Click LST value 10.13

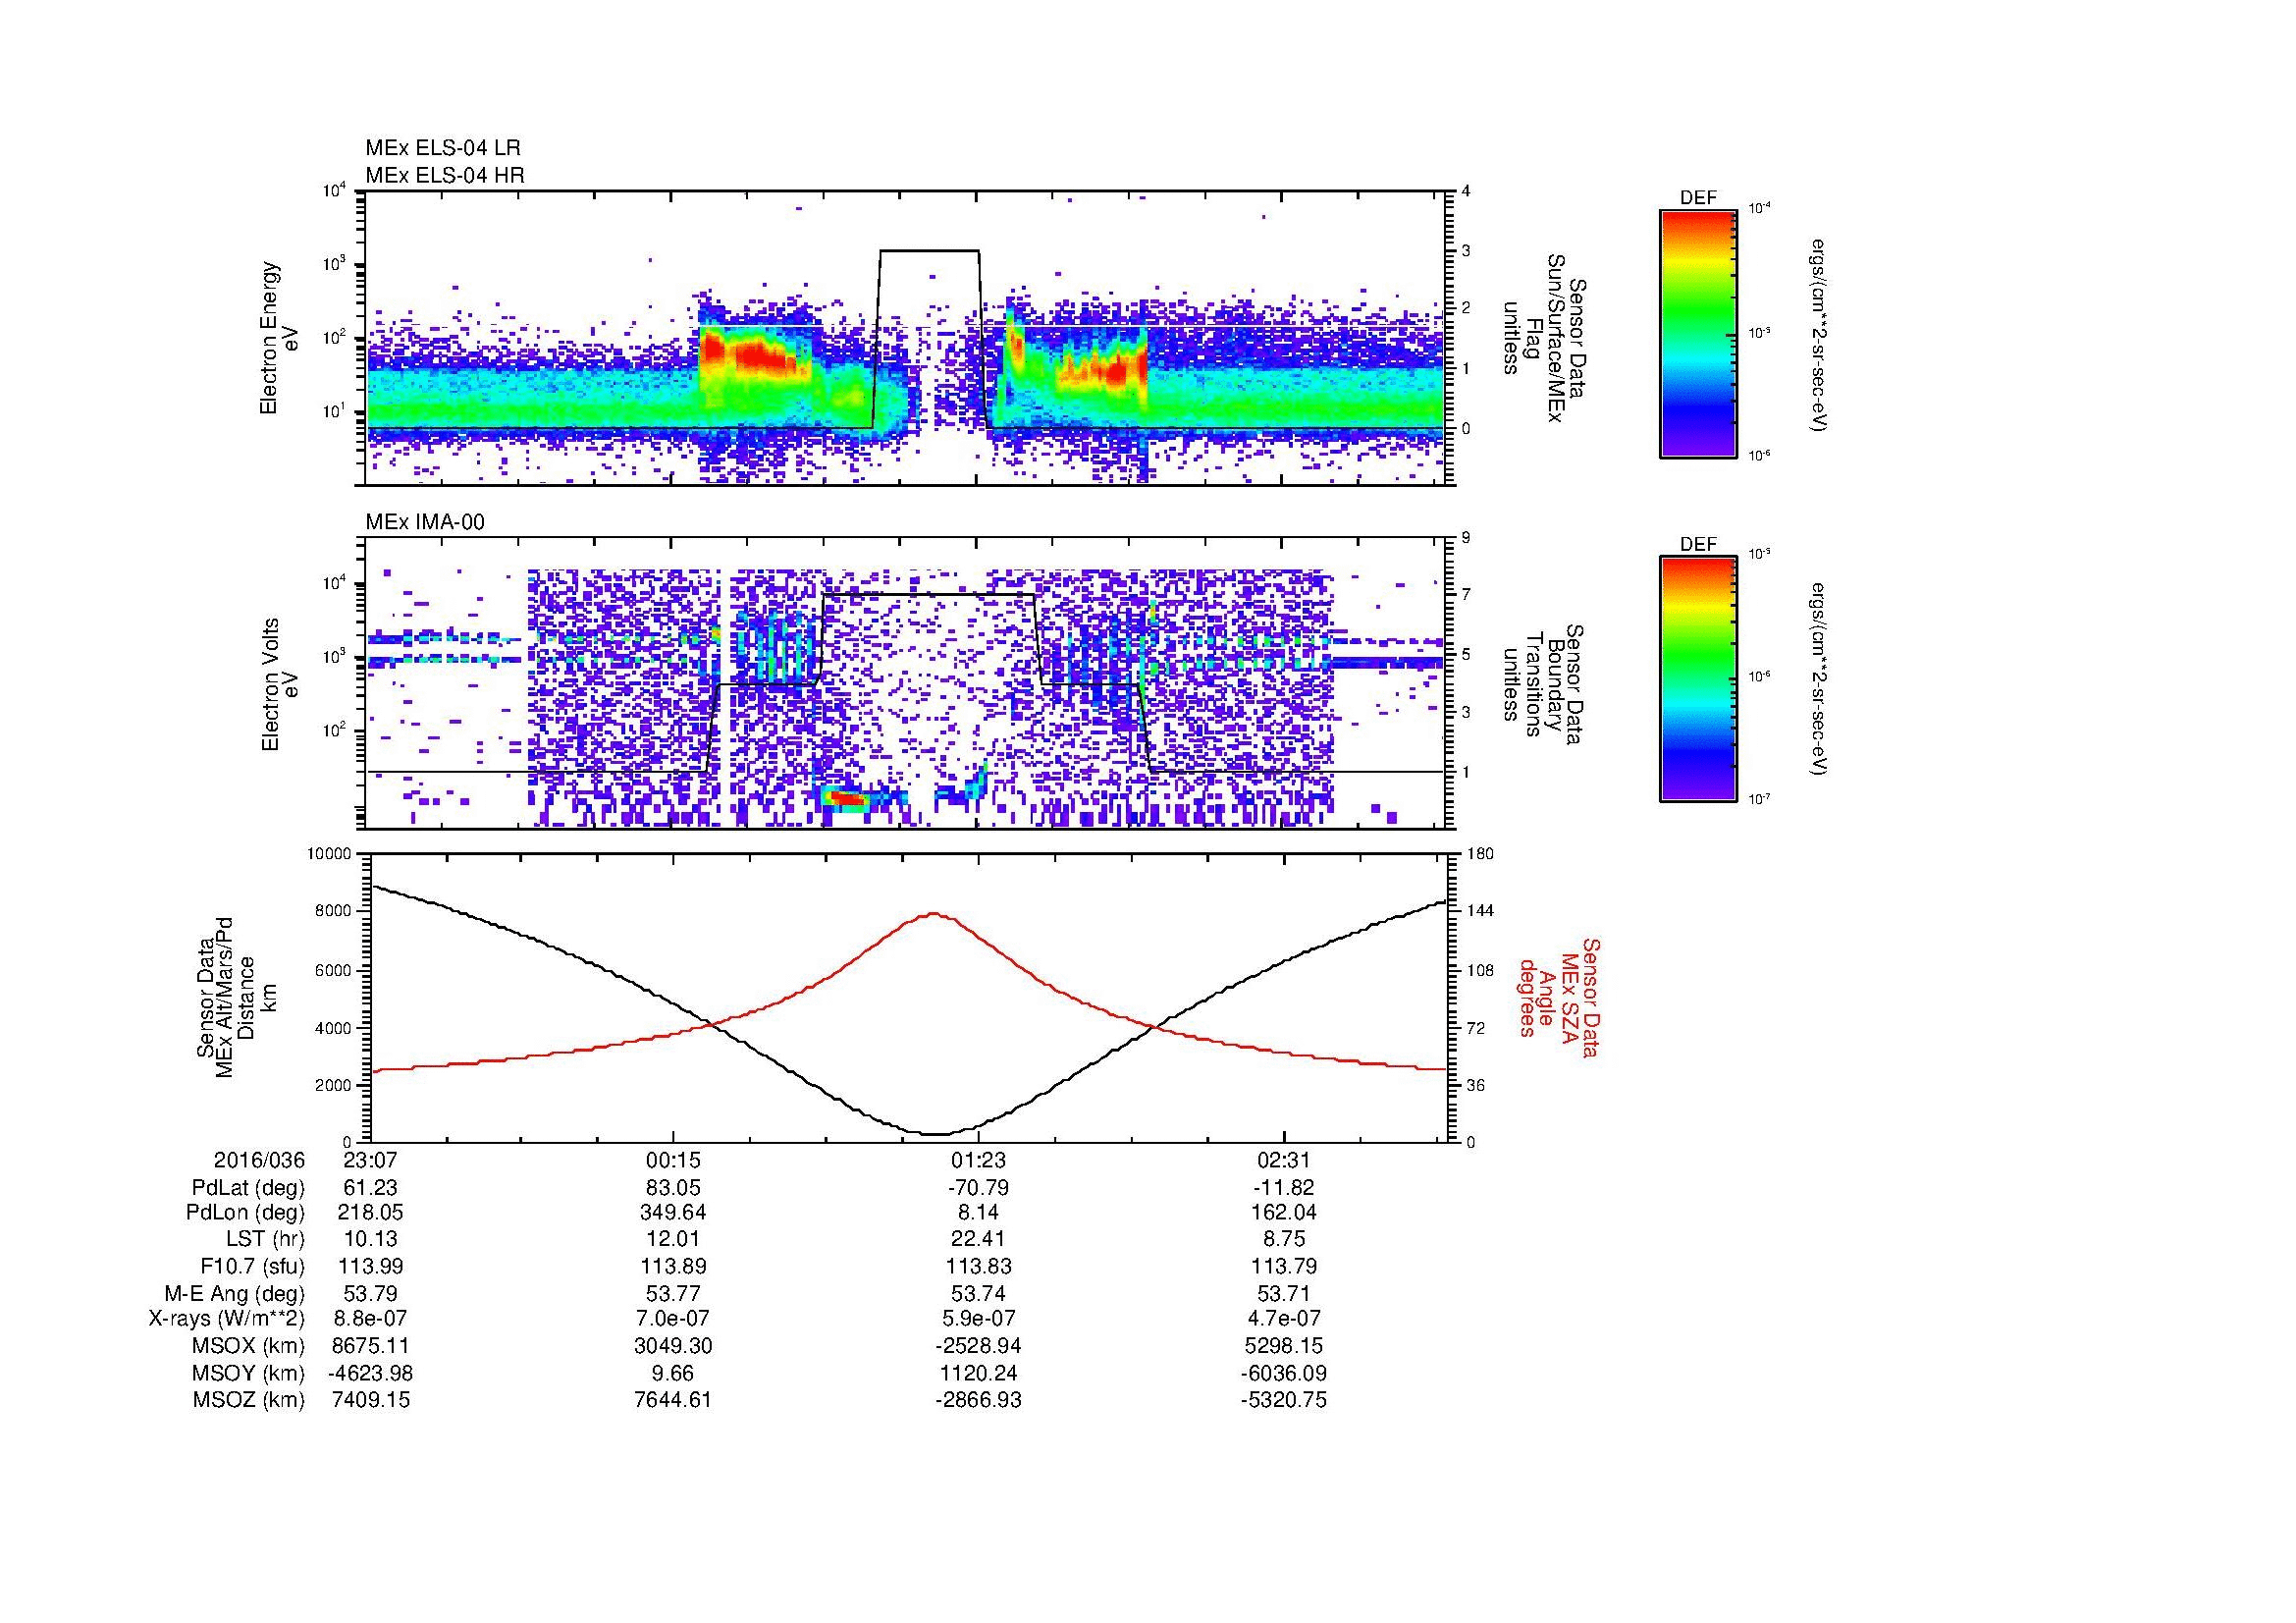pos(371,1239)
